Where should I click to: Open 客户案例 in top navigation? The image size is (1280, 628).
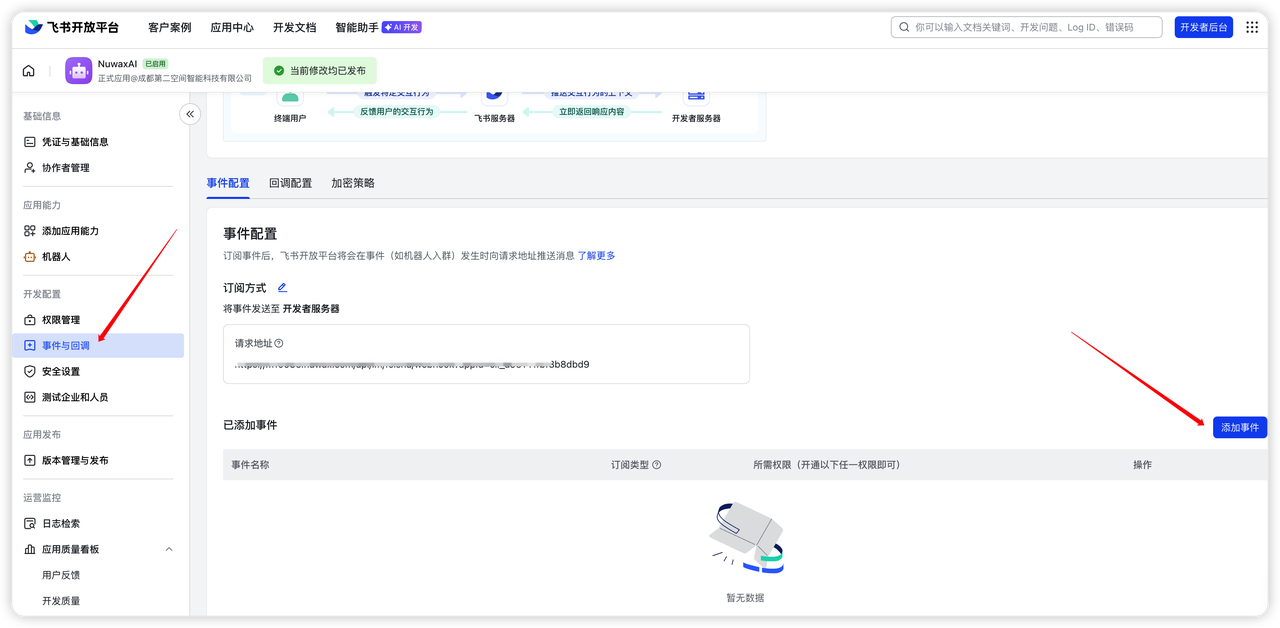(x=169, y=27)
